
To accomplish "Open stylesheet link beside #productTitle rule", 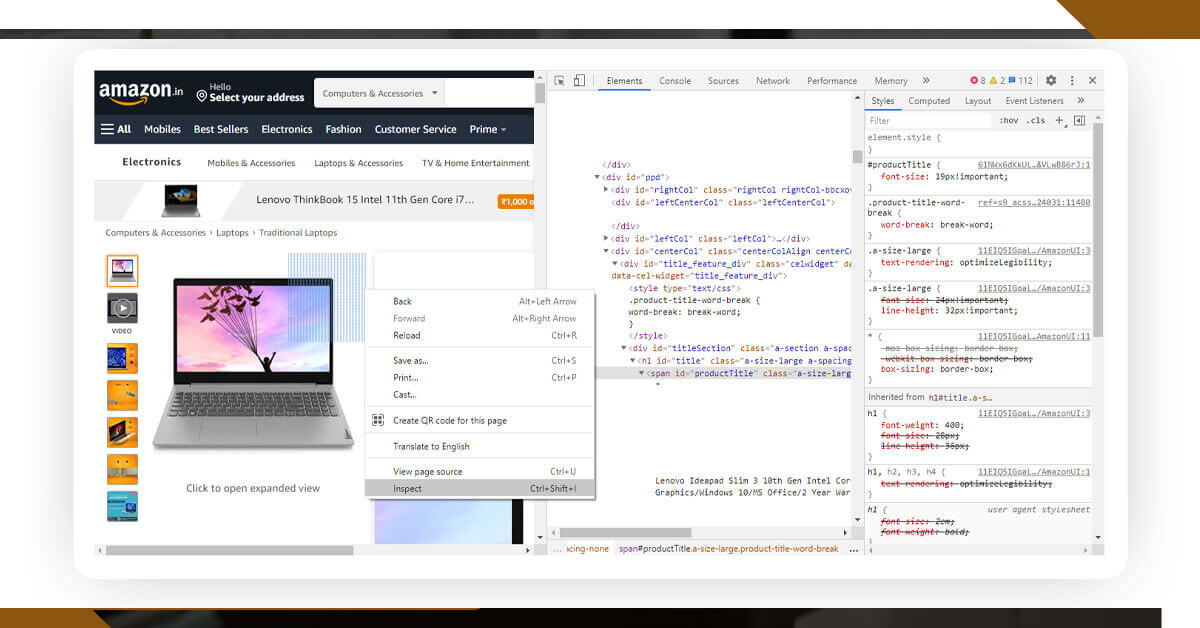I will pyautogui.click(x=1034, y=164).
